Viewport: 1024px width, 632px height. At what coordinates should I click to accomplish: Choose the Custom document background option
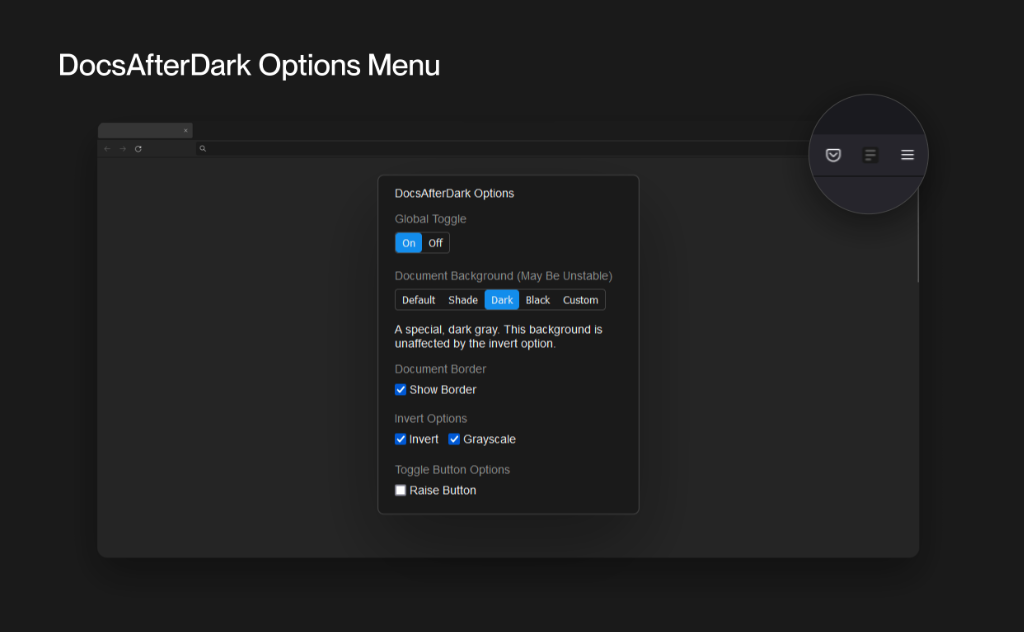(x=581, y=300)
